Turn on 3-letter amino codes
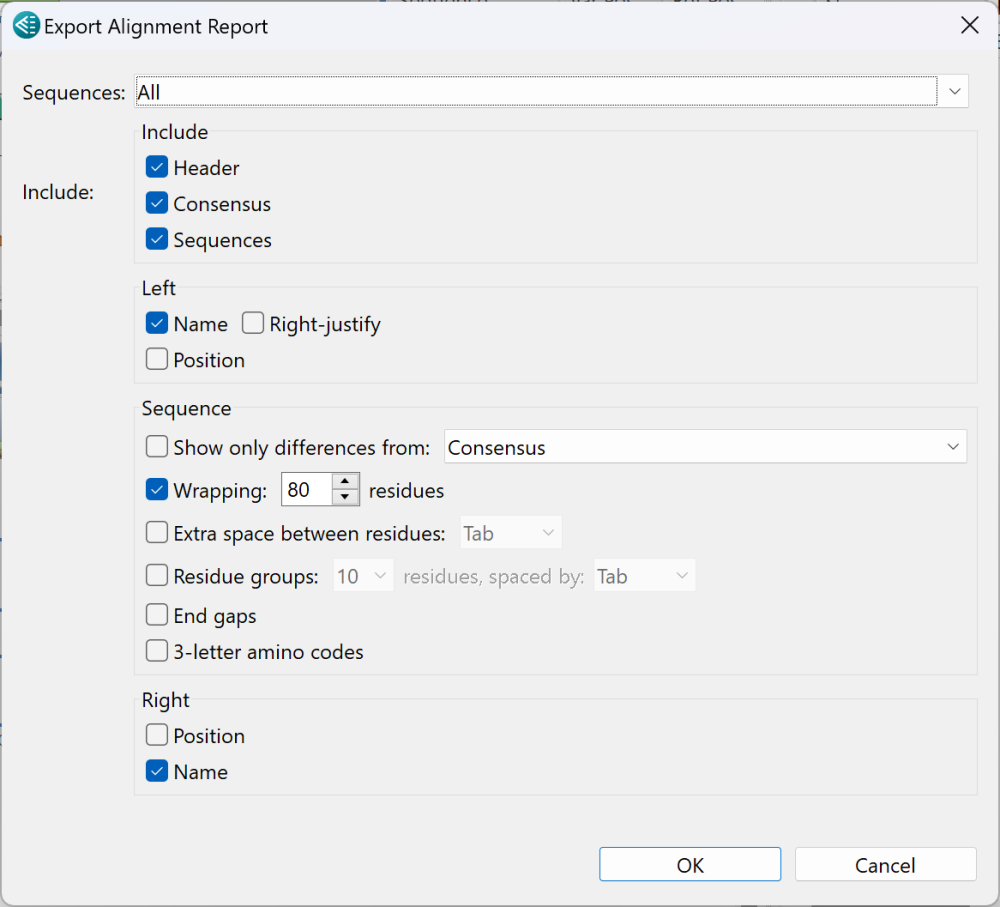The height and width of the screenshot is (907, 1000). (x=156, y=651)
